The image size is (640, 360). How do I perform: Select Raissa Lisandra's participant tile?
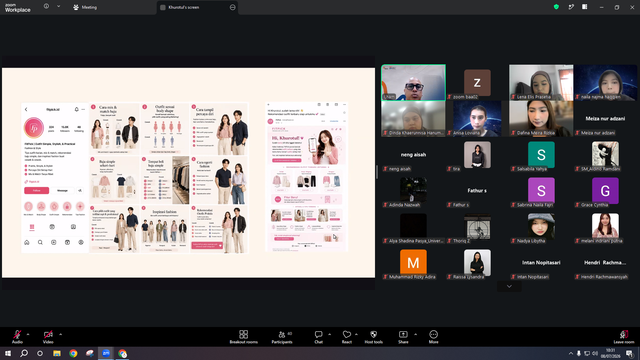(477, 262)
